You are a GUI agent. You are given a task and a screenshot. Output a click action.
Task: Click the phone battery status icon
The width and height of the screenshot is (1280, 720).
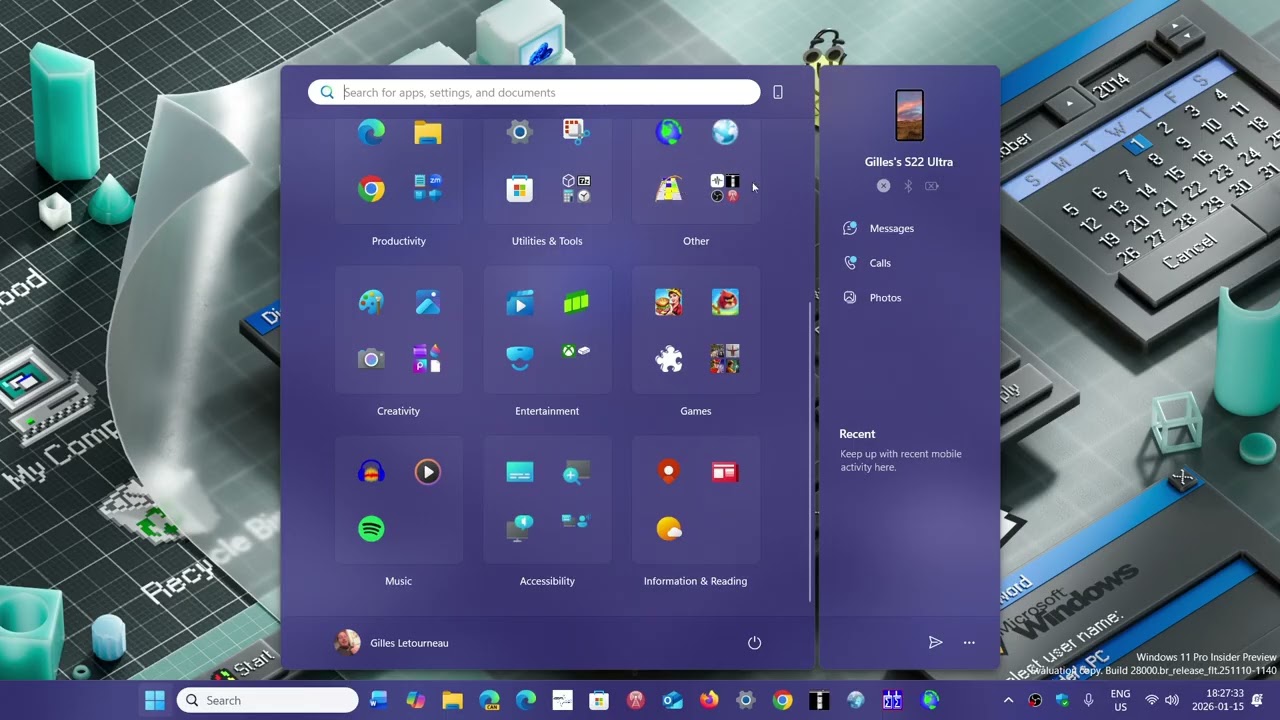tap(932, 186)
